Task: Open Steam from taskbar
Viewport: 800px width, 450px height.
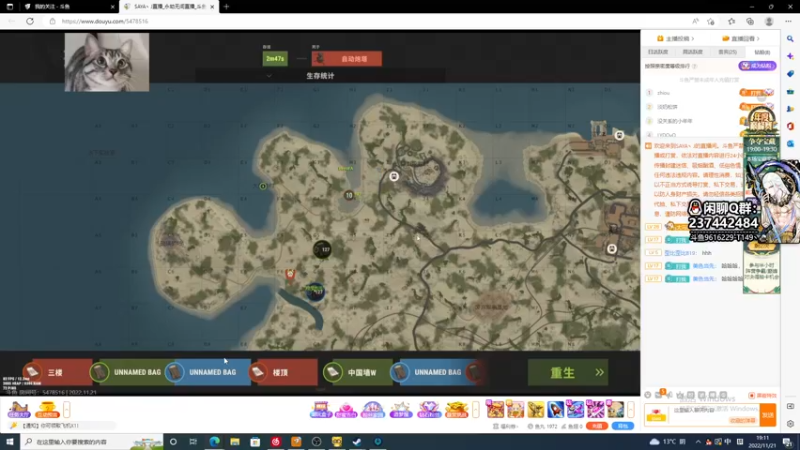Action: (357, 442)
